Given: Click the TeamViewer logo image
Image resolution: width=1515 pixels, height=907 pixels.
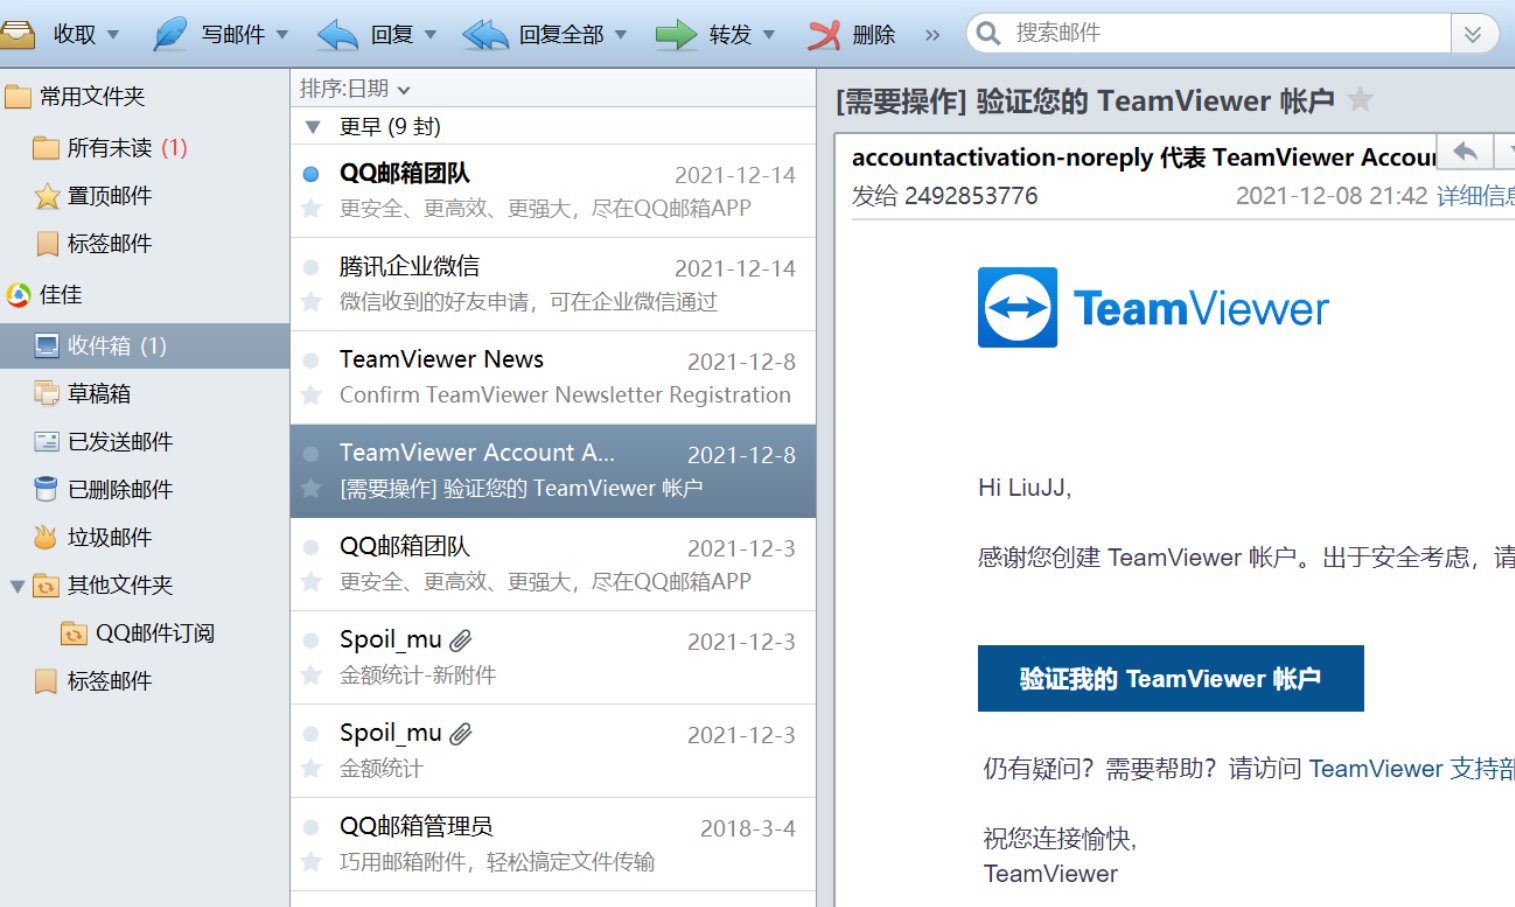Looking at the screenshot, I should pyautogui.click(x=1154, y=307).
